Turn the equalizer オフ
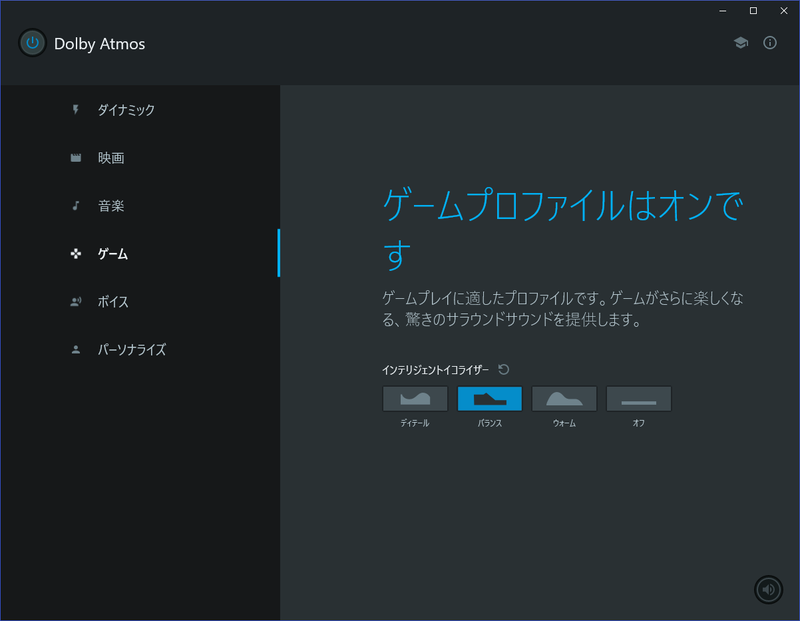This screenshot has height=621, width=800. [x=639, y=397]
